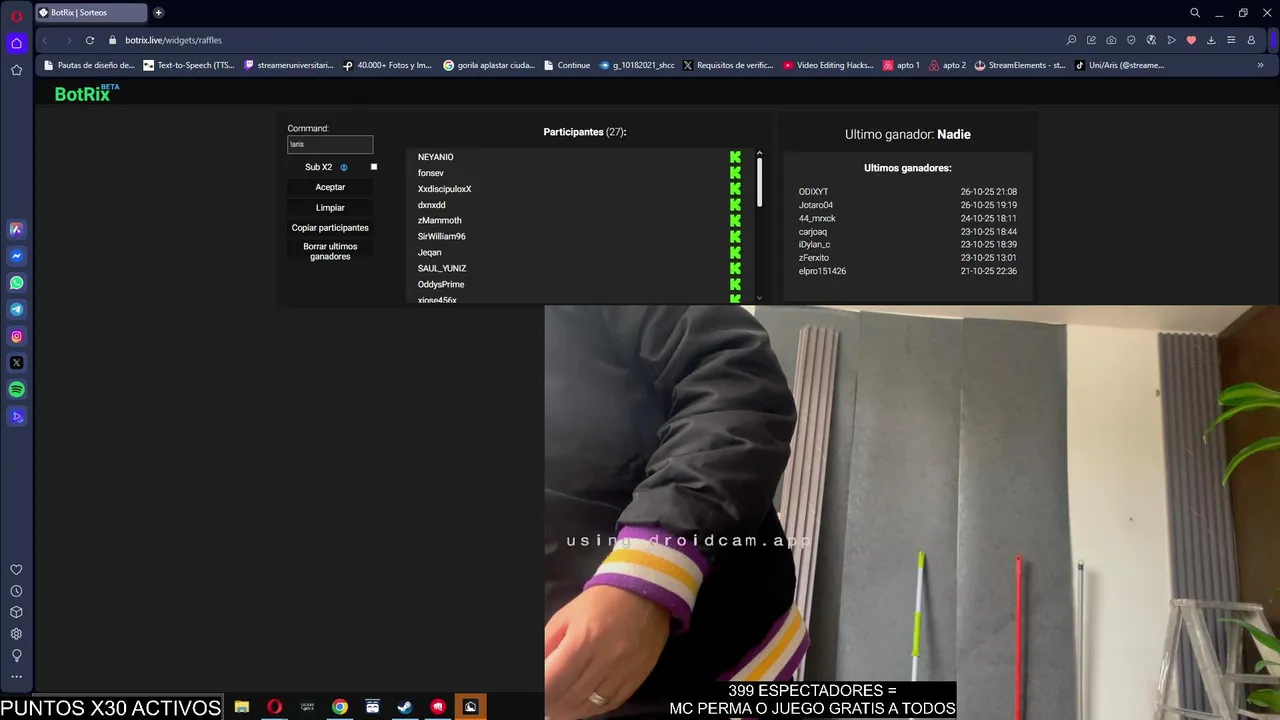
Task: Open Telegram in the sidebar
Action: click(x=16, y=310)
